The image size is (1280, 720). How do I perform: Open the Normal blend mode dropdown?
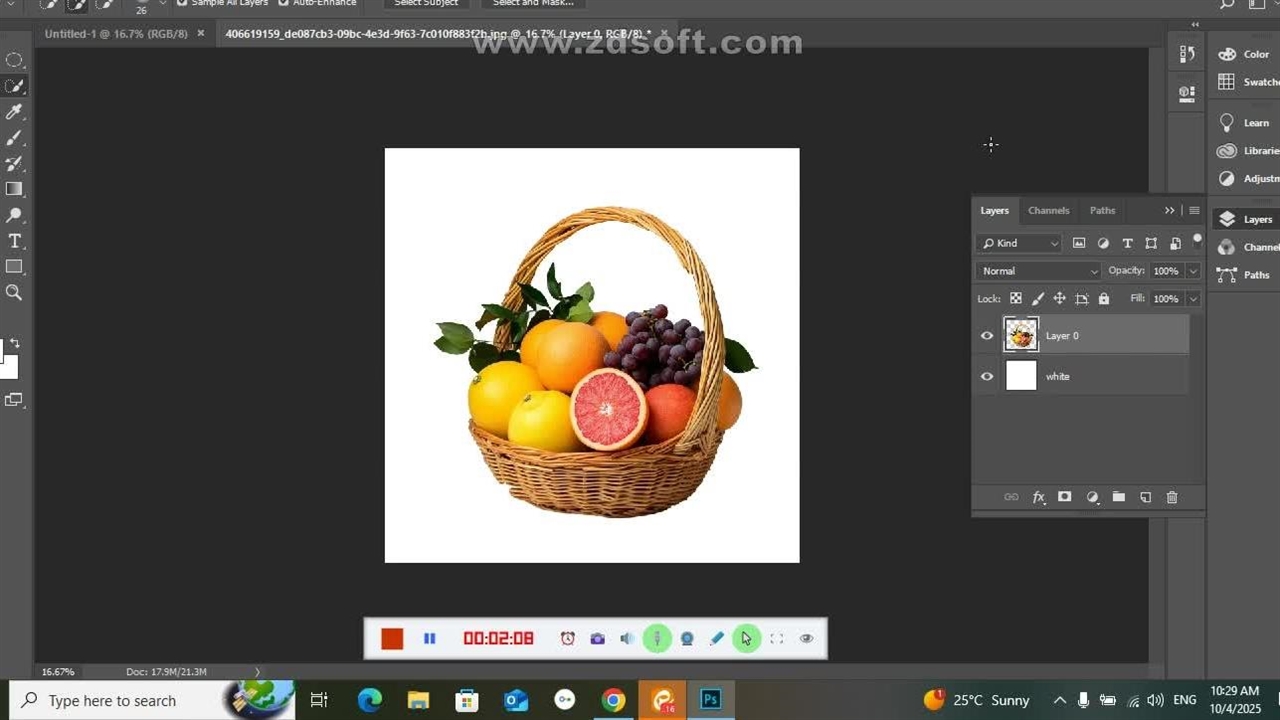pos(1038,271)
